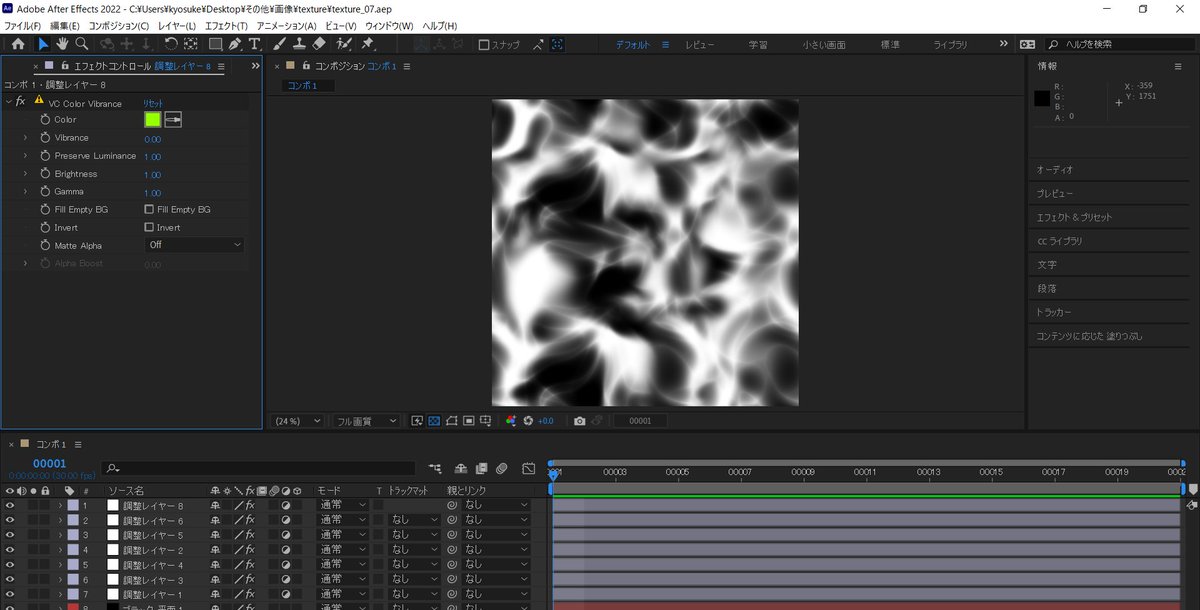Click the region of interest icon
This screenshot has width=1200, height=610.
tap(468, 421)
